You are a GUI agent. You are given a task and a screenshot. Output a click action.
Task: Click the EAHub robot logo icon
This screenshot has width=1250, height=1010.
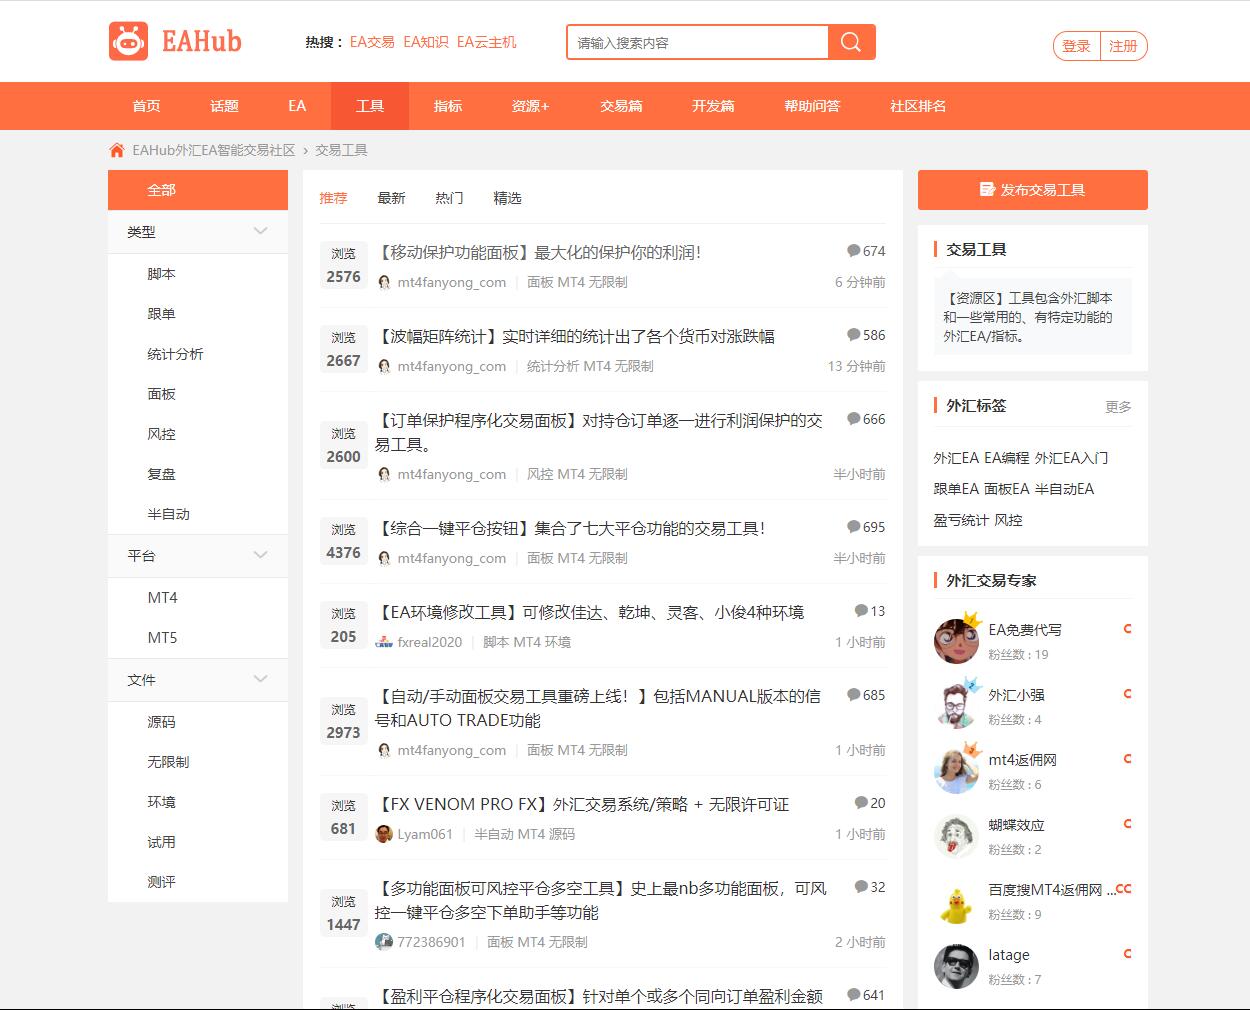click(129, 42)
